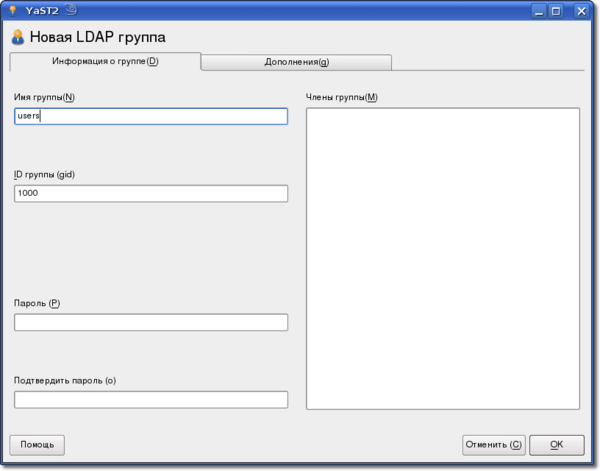This screenshot has width=600, height=471.
Task: Click the Члены группы label
Action: pyautogui.click(x=341, y=97)
